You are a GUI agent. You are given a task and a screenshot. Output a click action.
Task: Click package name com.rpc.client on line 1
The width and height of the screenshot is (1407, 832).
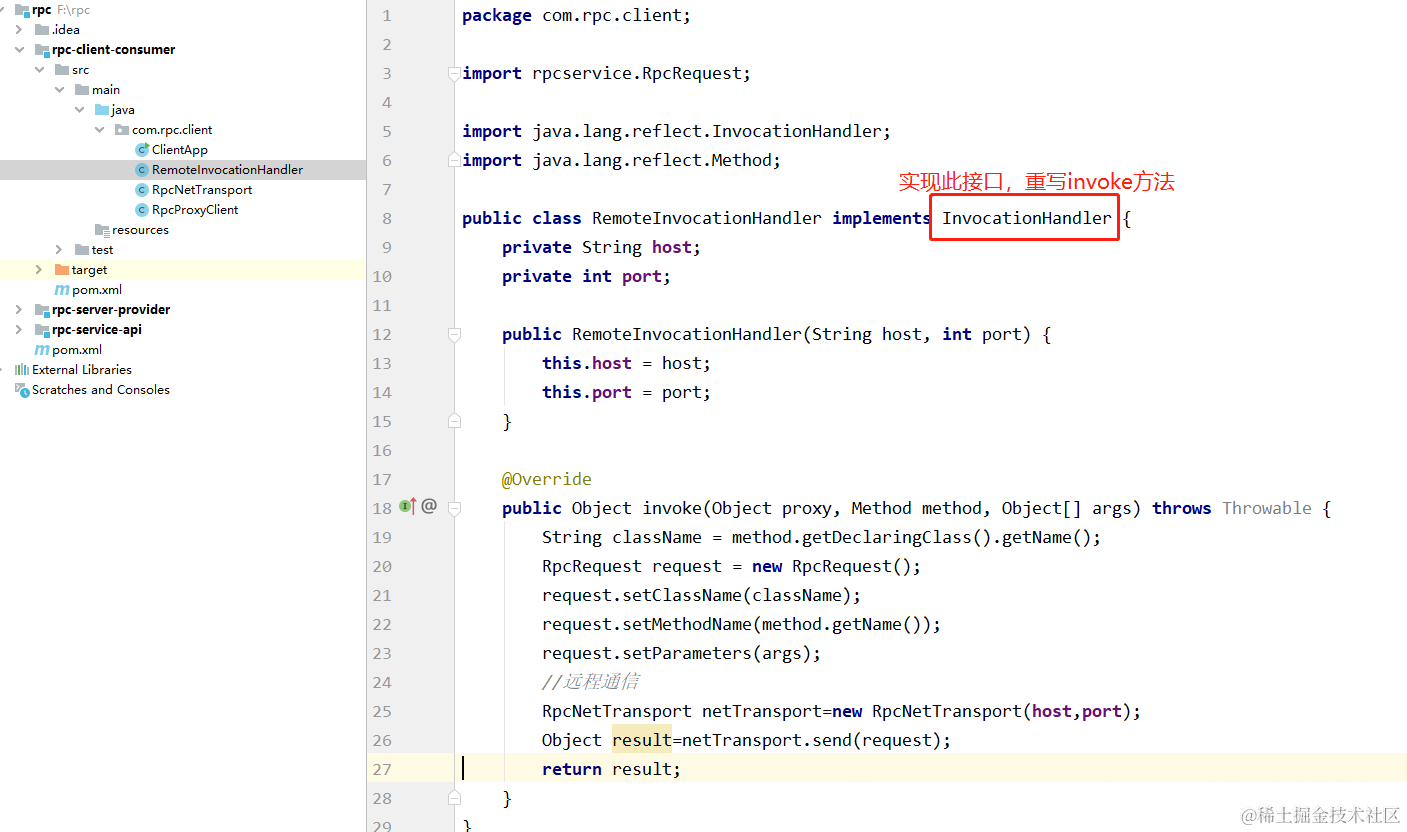(x=611, y=15)
